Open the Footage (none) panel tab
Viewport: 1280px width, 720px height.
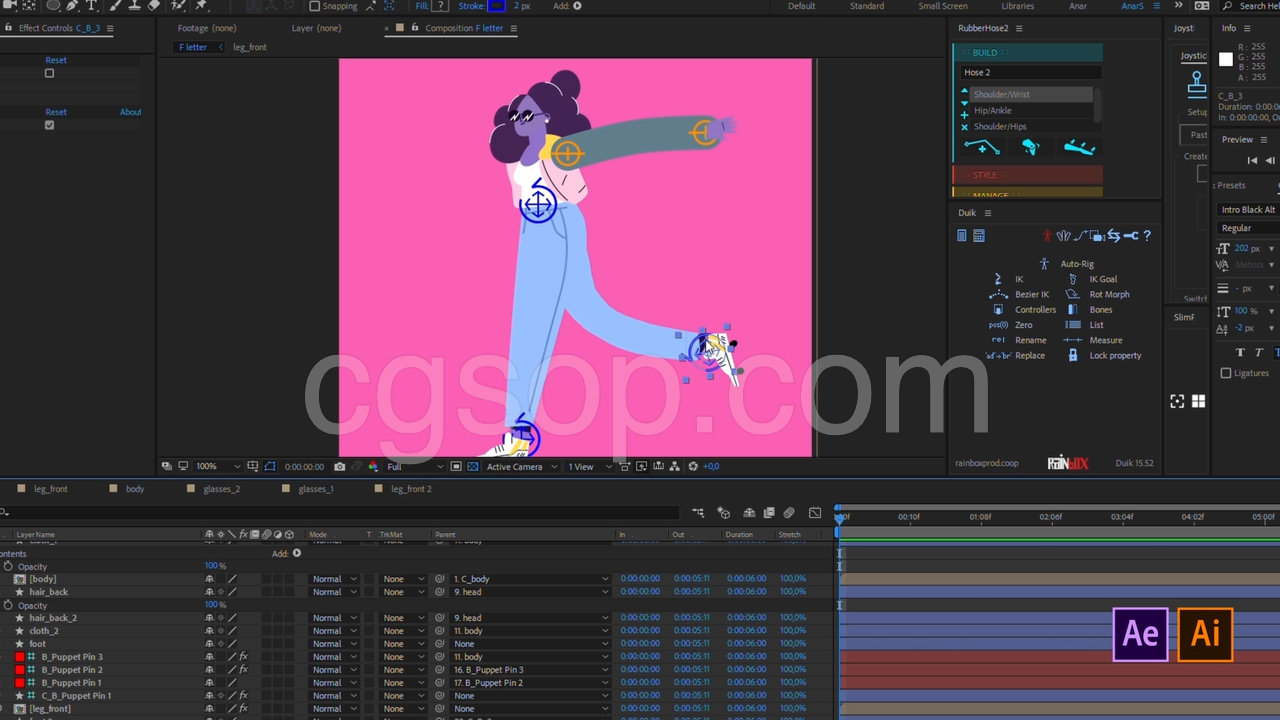pos(207,28)
